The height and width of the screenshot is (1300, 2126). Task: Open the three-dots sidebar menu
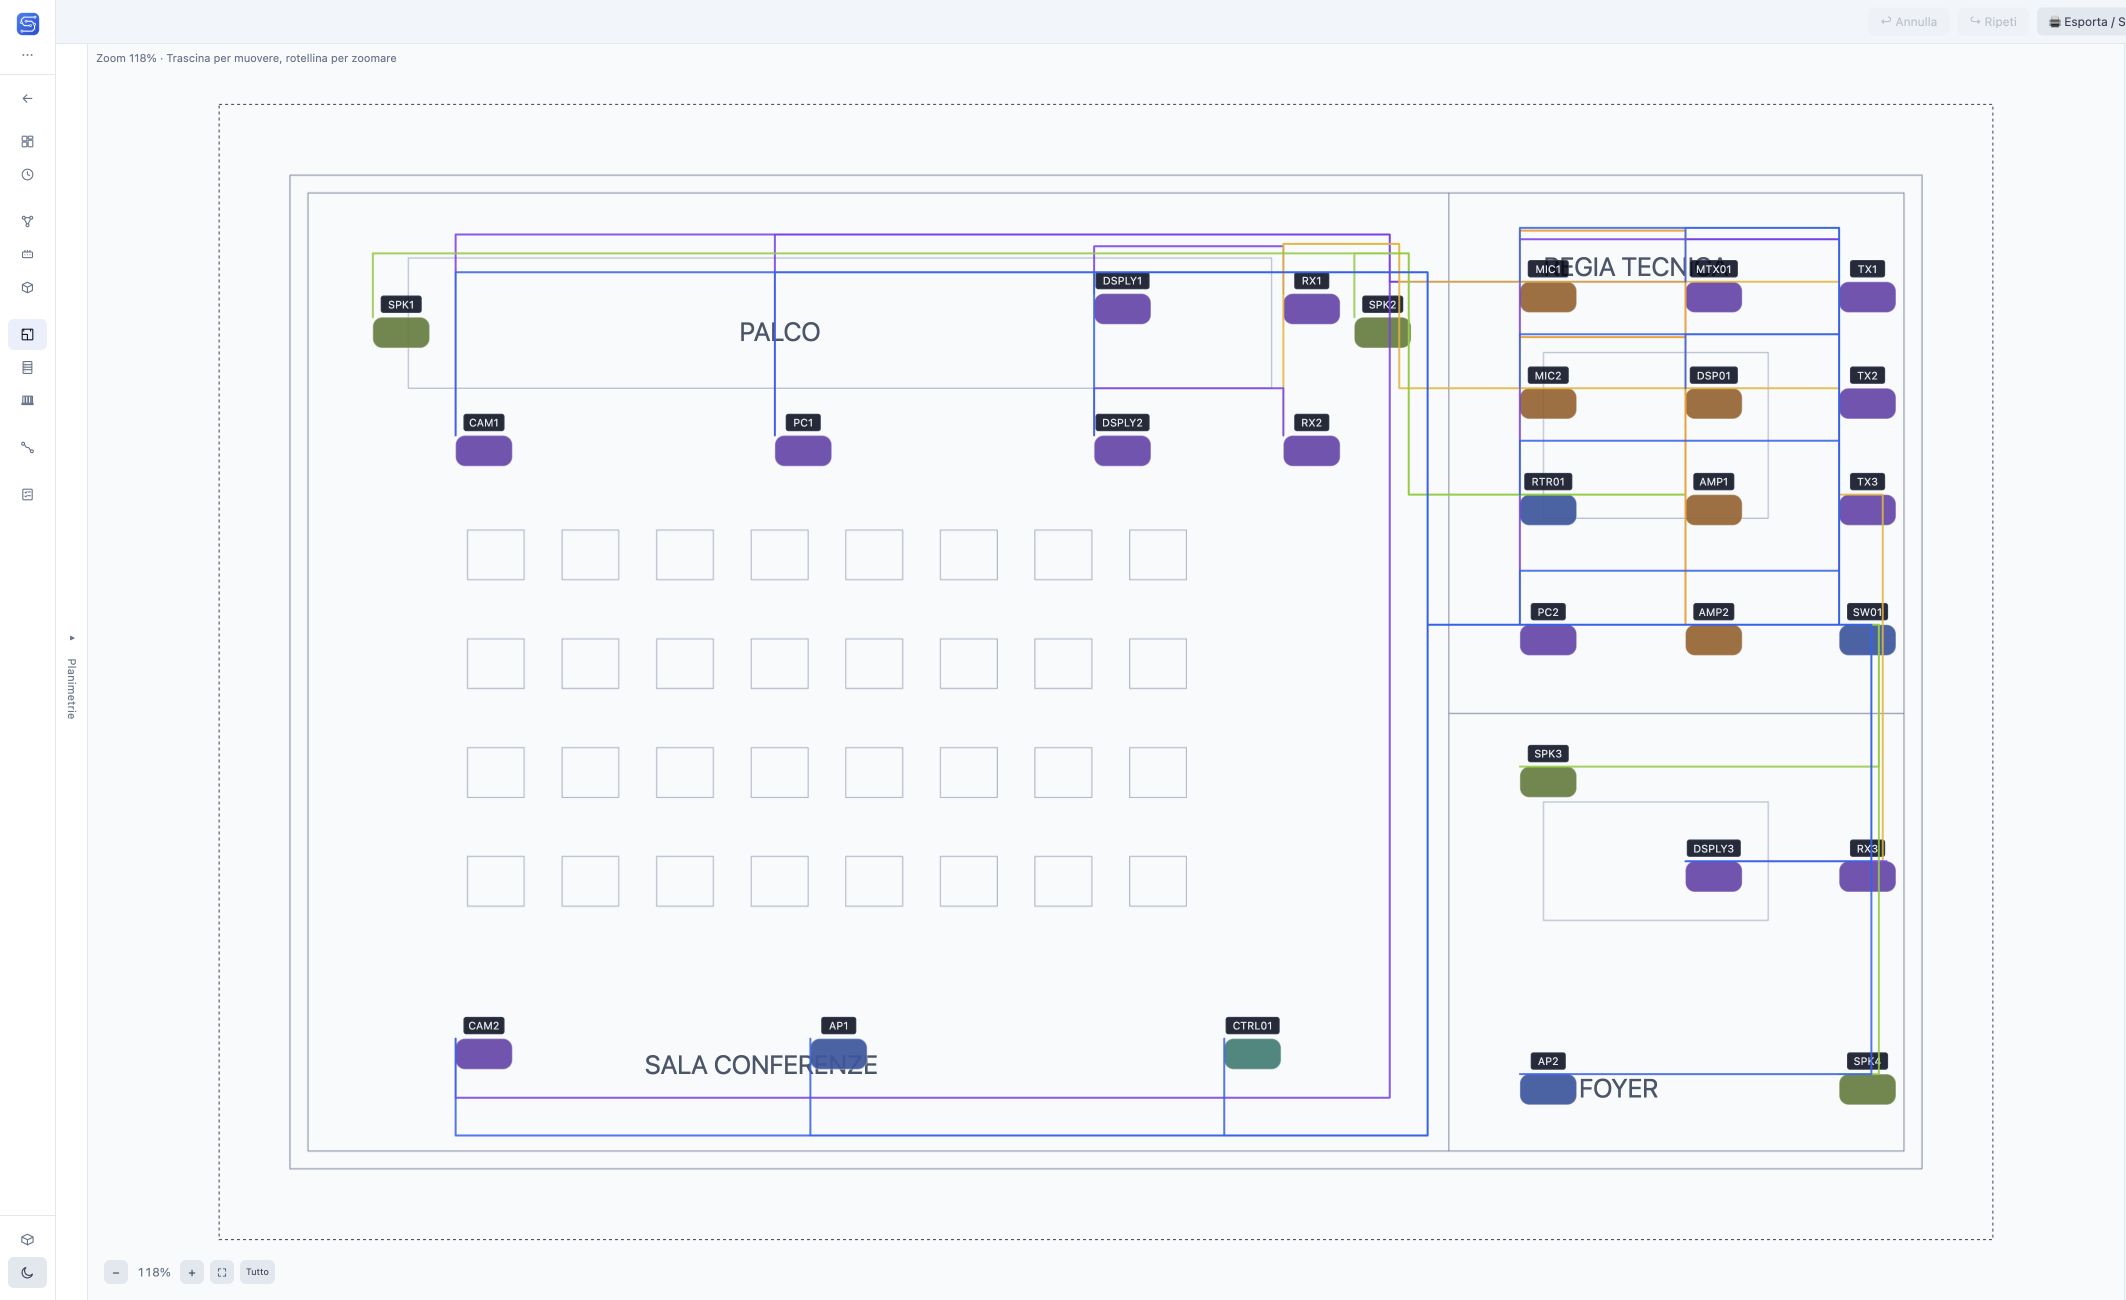tap(28, 55)
